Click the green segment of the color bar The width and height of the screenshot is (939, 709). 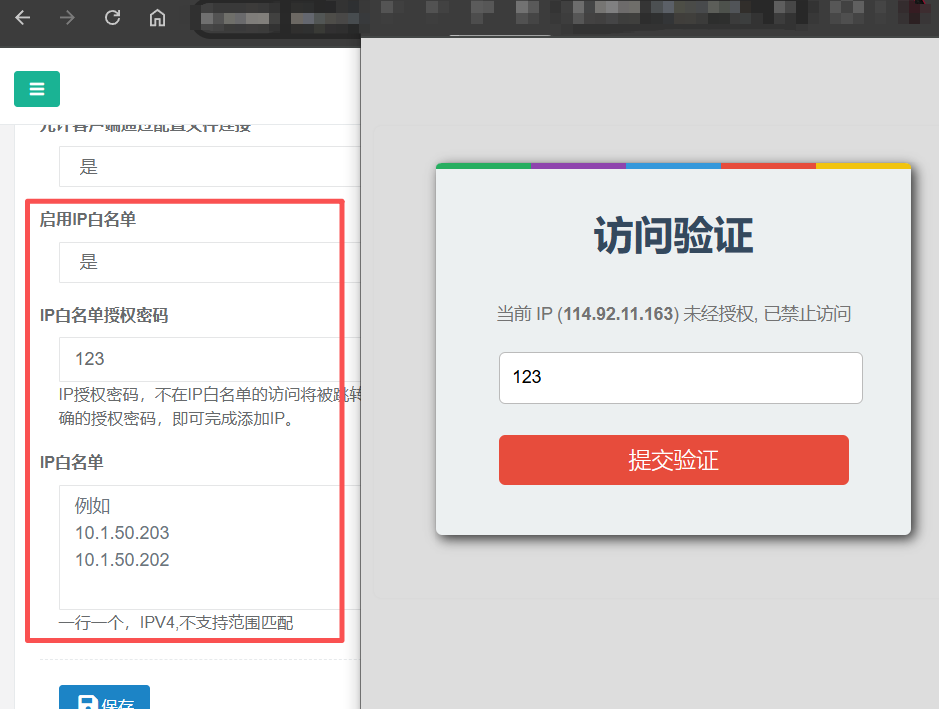point(483,166)
